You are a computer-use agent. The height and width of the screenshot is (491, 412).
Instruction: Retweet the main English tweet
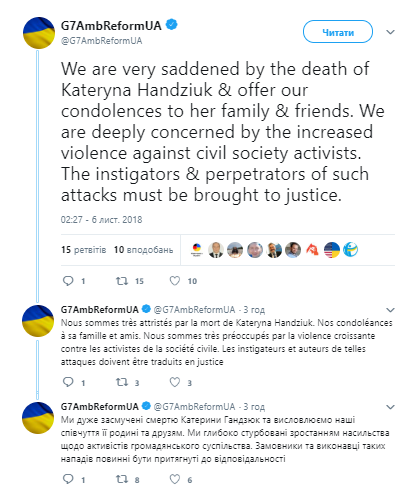point(122,281)
